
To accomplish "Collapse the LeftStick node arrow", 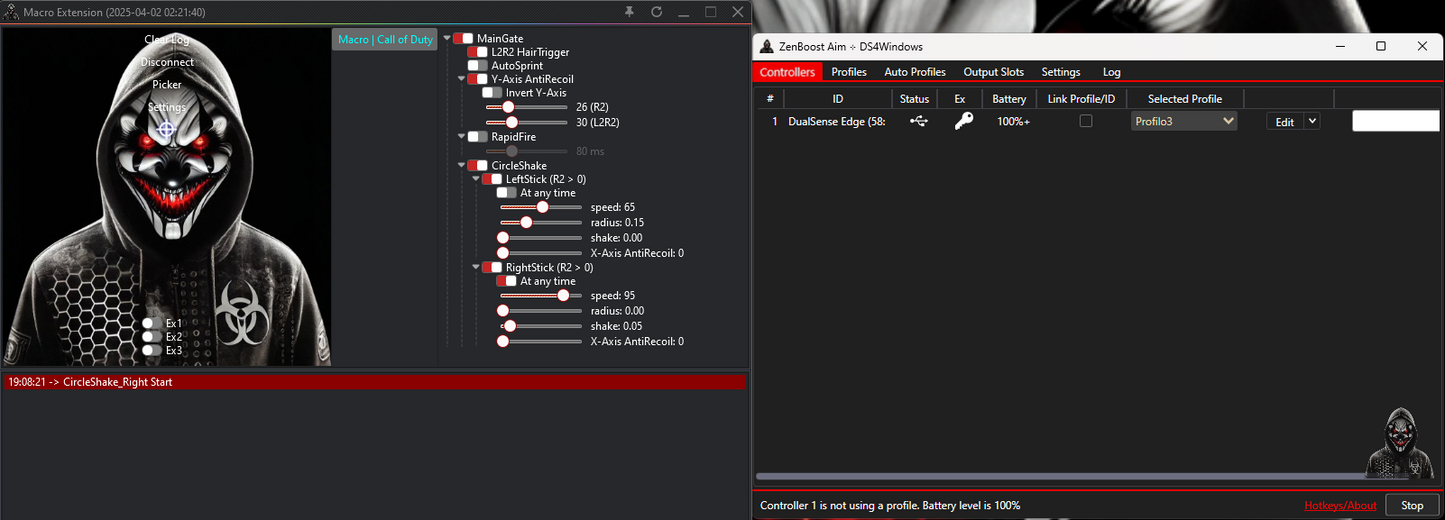I will (476, 179).
